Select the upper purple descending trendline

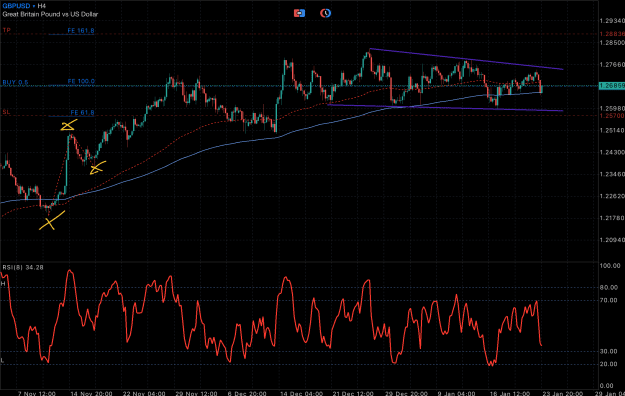[x=466, y=59]
